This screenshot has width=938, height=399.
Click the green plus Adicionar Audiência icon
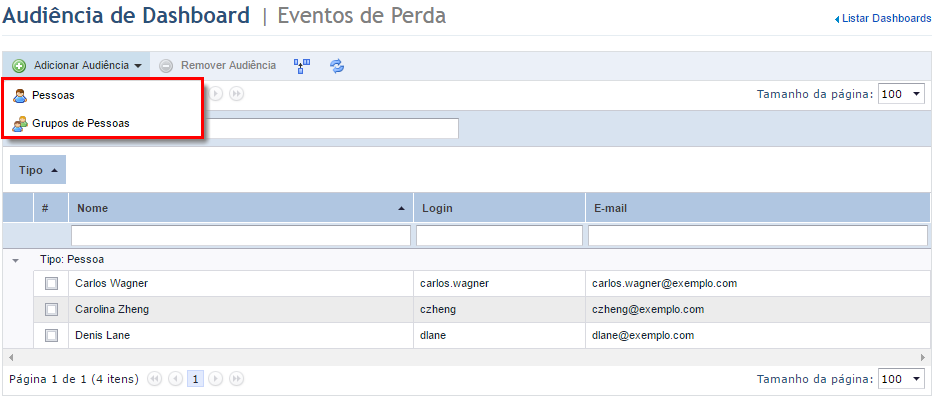tap(19, 66)
